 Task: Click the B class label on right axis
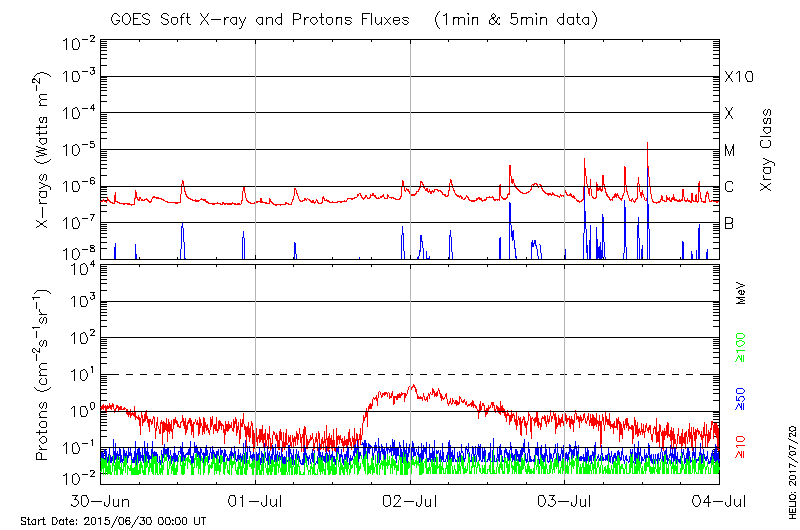729,223
